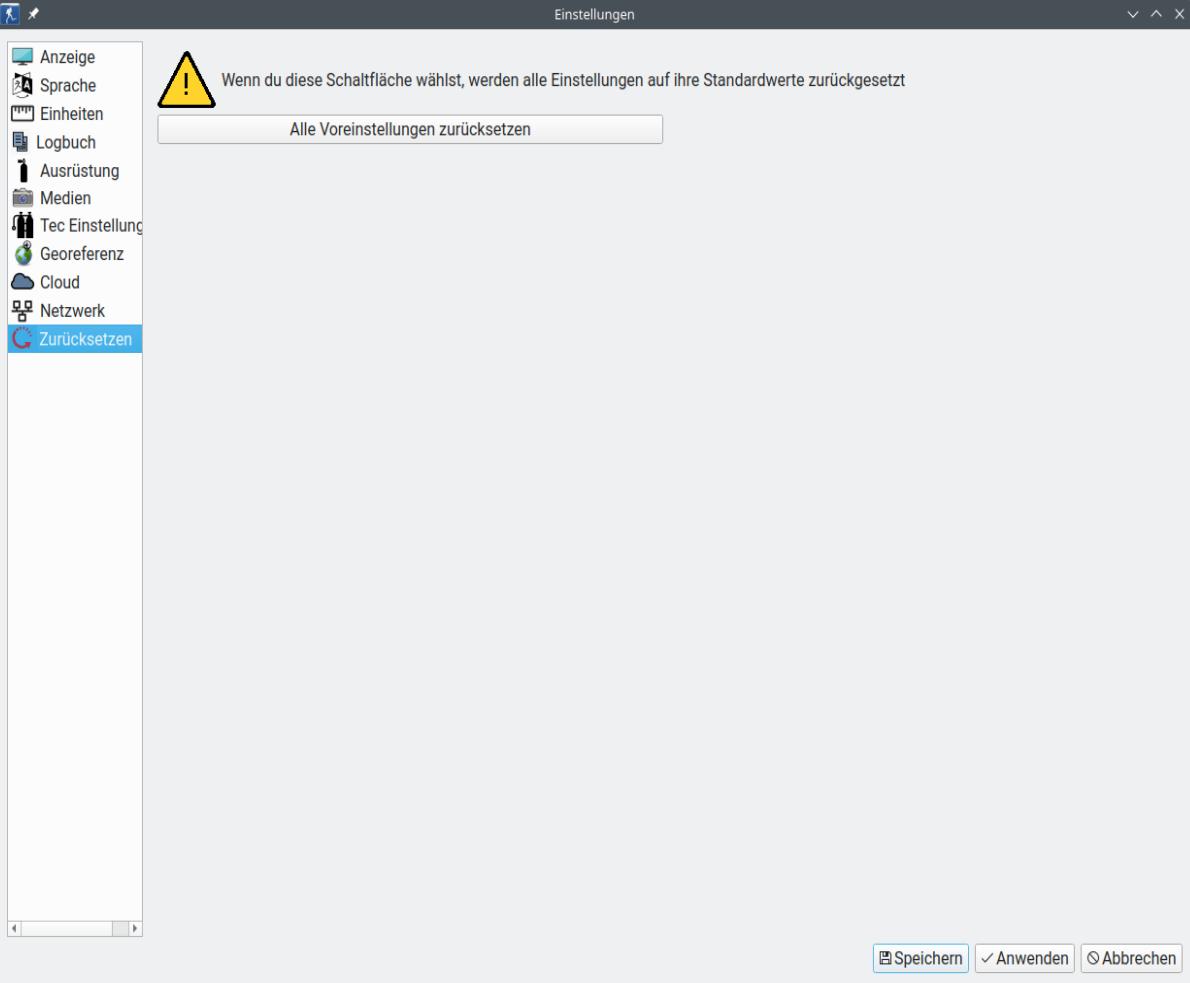The height and width of the screenshot is (983, 1190).
Task: Open Netzwerk settings via its network icon
Action: click(x=20, y=310)
